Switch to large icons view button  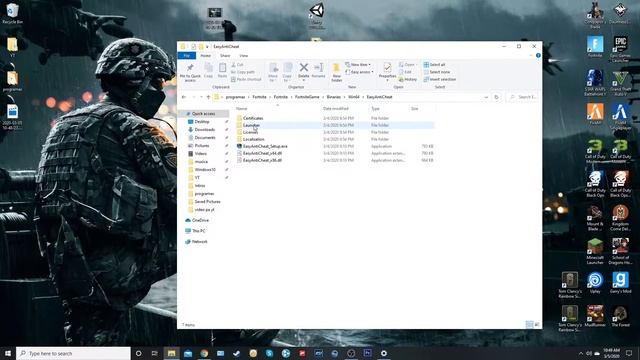(537, 324)
